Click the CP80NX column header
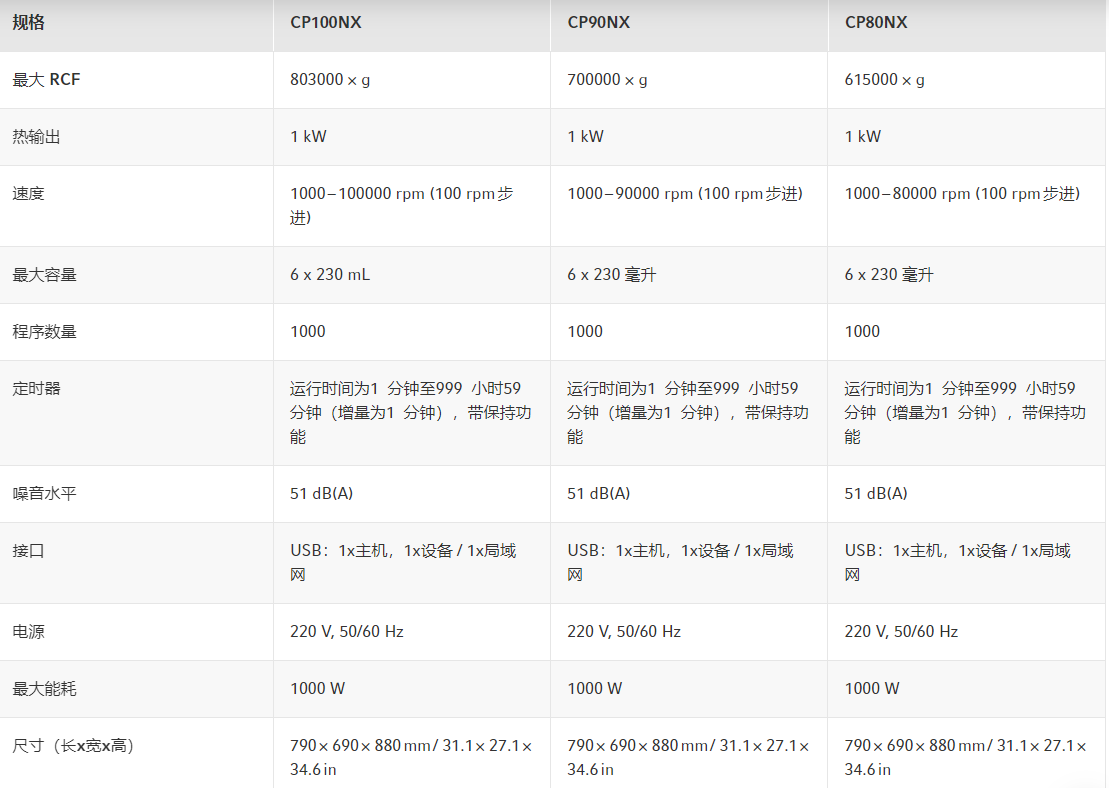The height and width of the screenshot is (788, 1109). [x=876, y=22]
